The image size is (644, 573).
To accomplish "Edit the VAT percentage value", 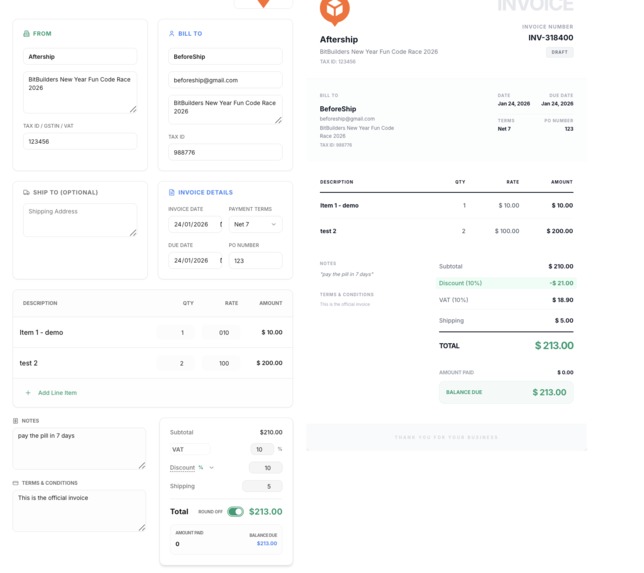I will click(x=262, y=449).
